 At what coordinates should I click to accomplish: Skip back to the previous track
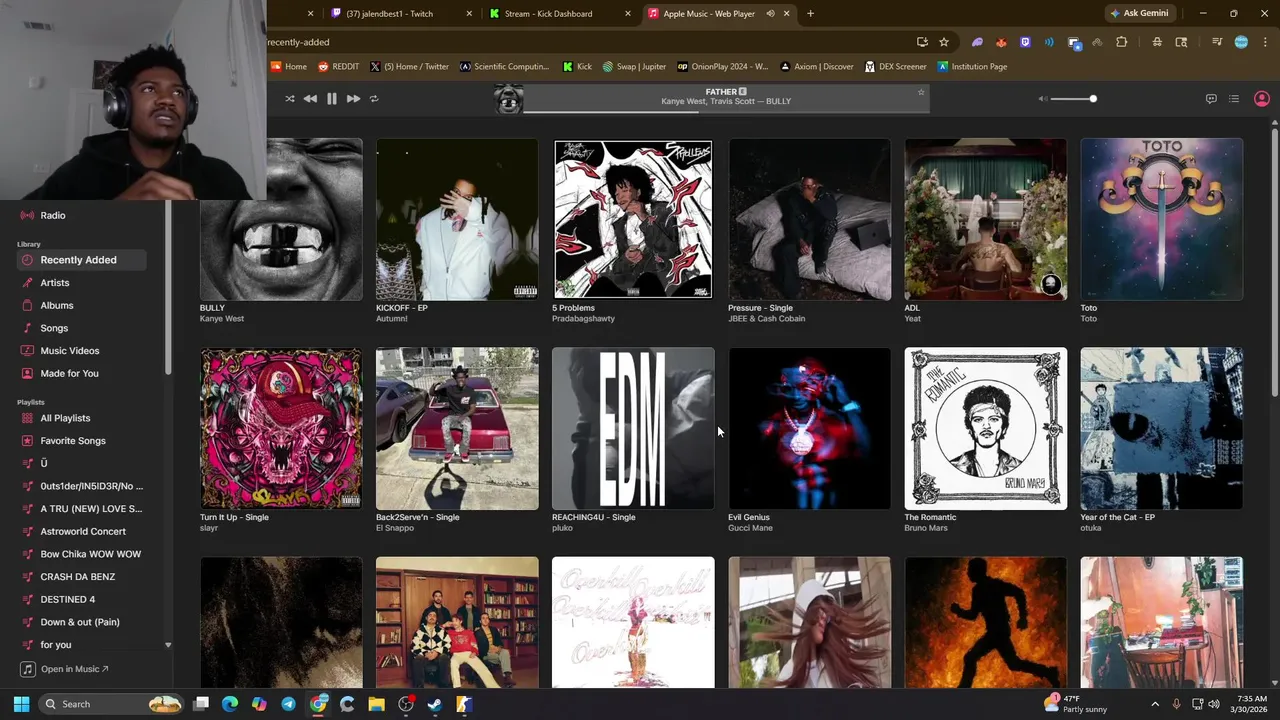(x=310, y=99)
